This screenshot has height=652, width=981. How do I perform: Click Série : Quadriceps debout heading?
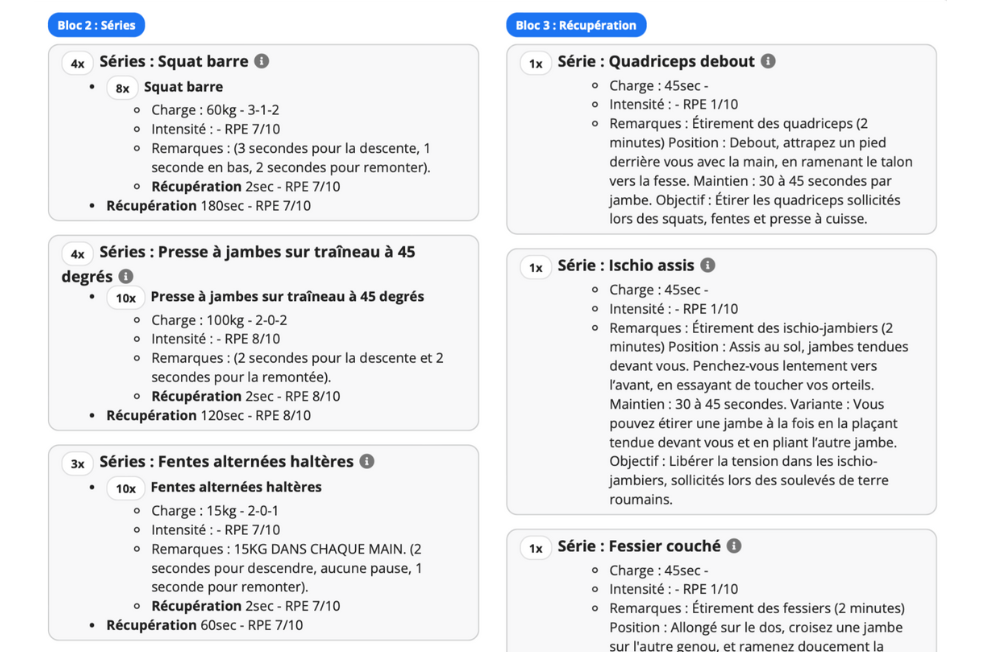click(x=656, y=61)
